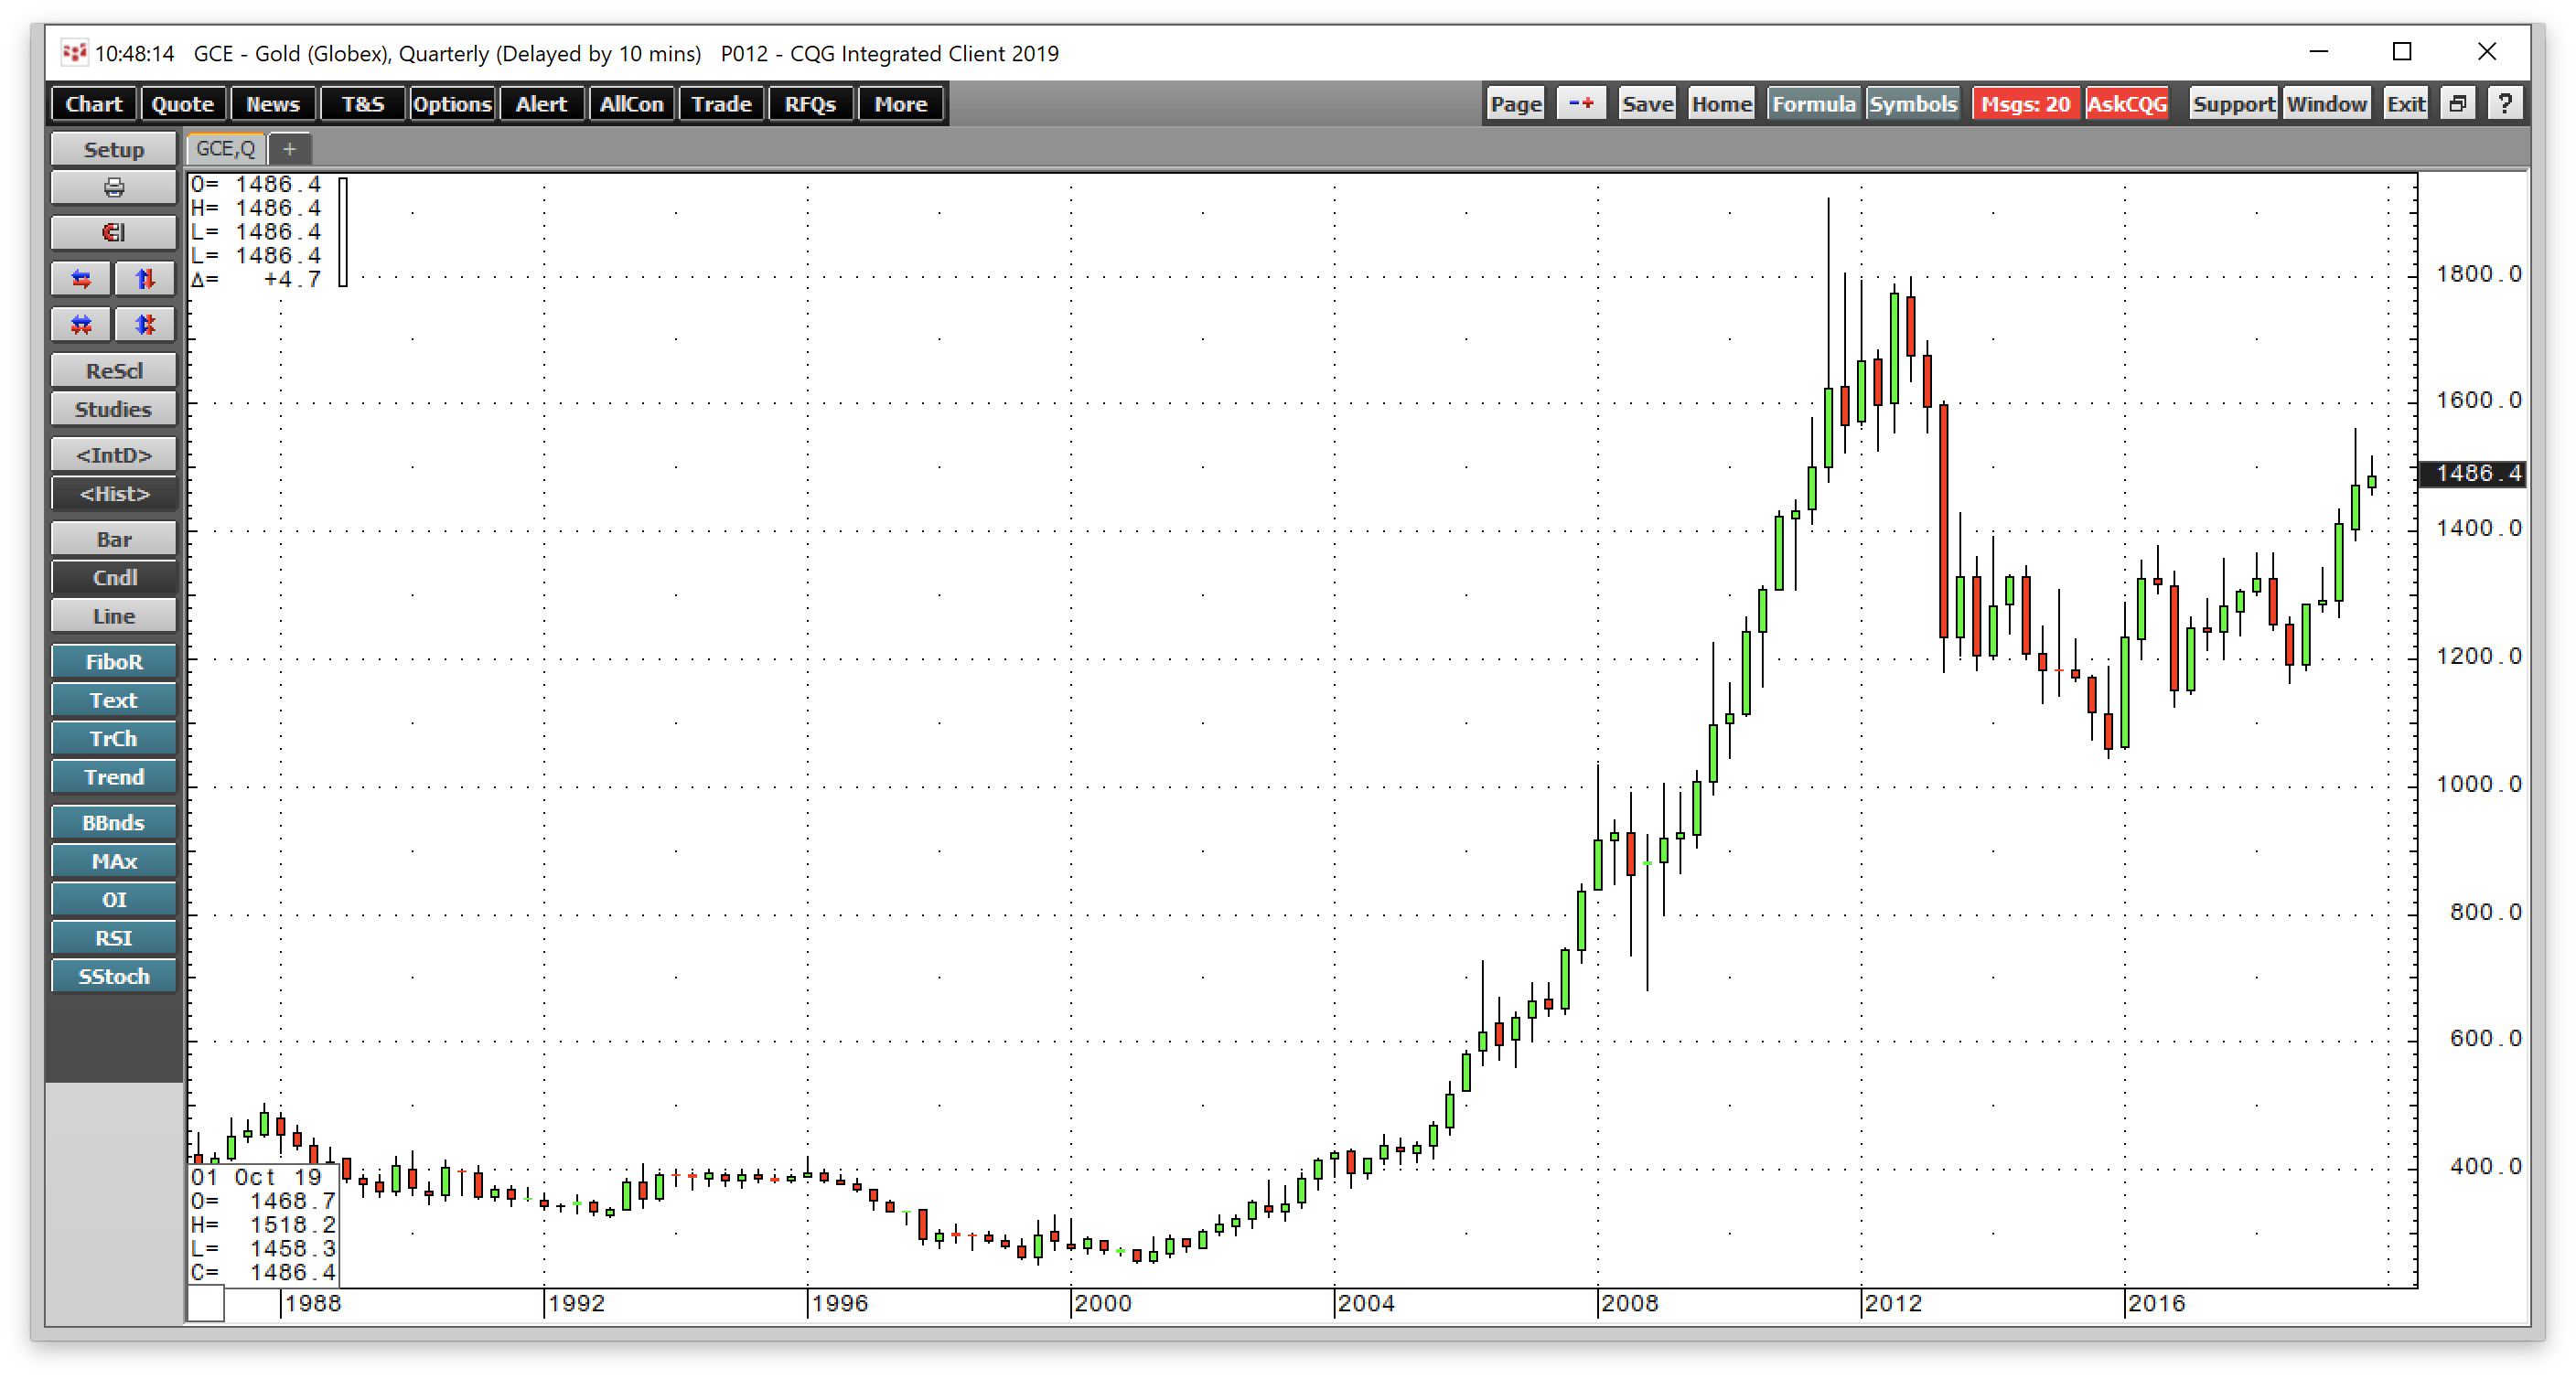
Task: Click the <IntD> intraday button
Action: click(x=114, y=455)
